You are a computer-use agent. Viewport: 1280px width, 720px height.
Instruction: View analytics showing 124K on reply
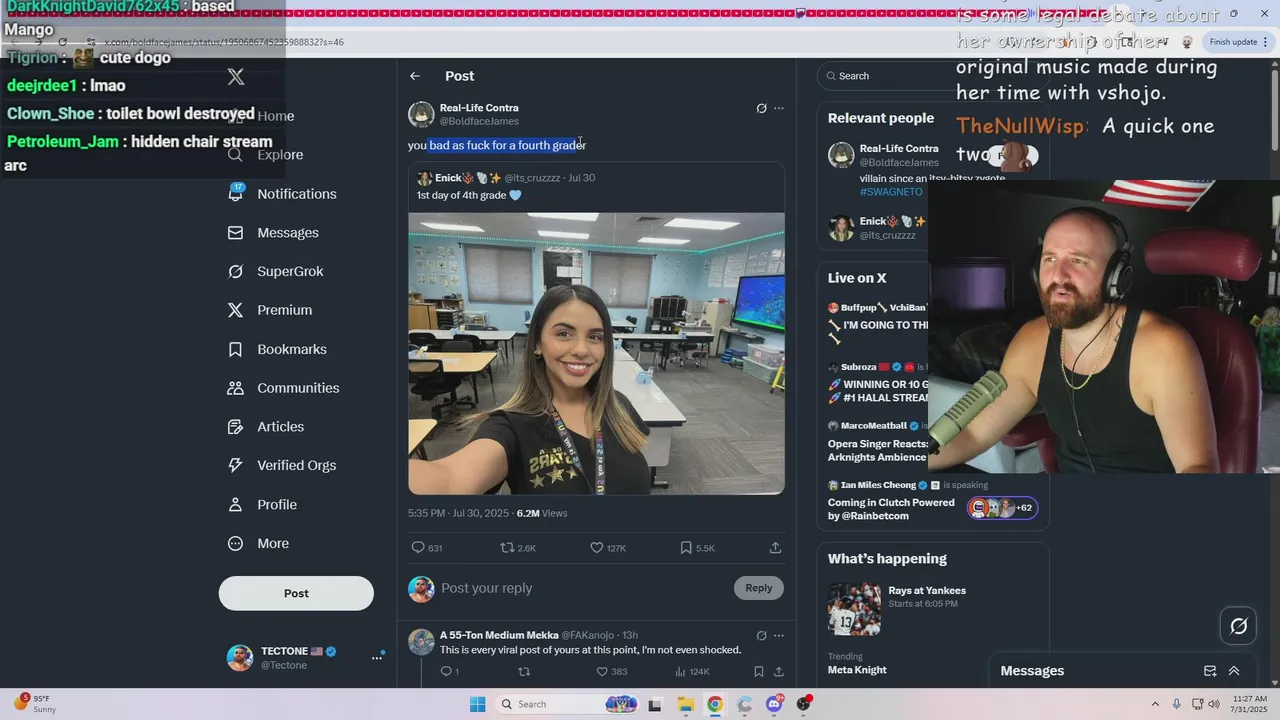pos(692,672)
